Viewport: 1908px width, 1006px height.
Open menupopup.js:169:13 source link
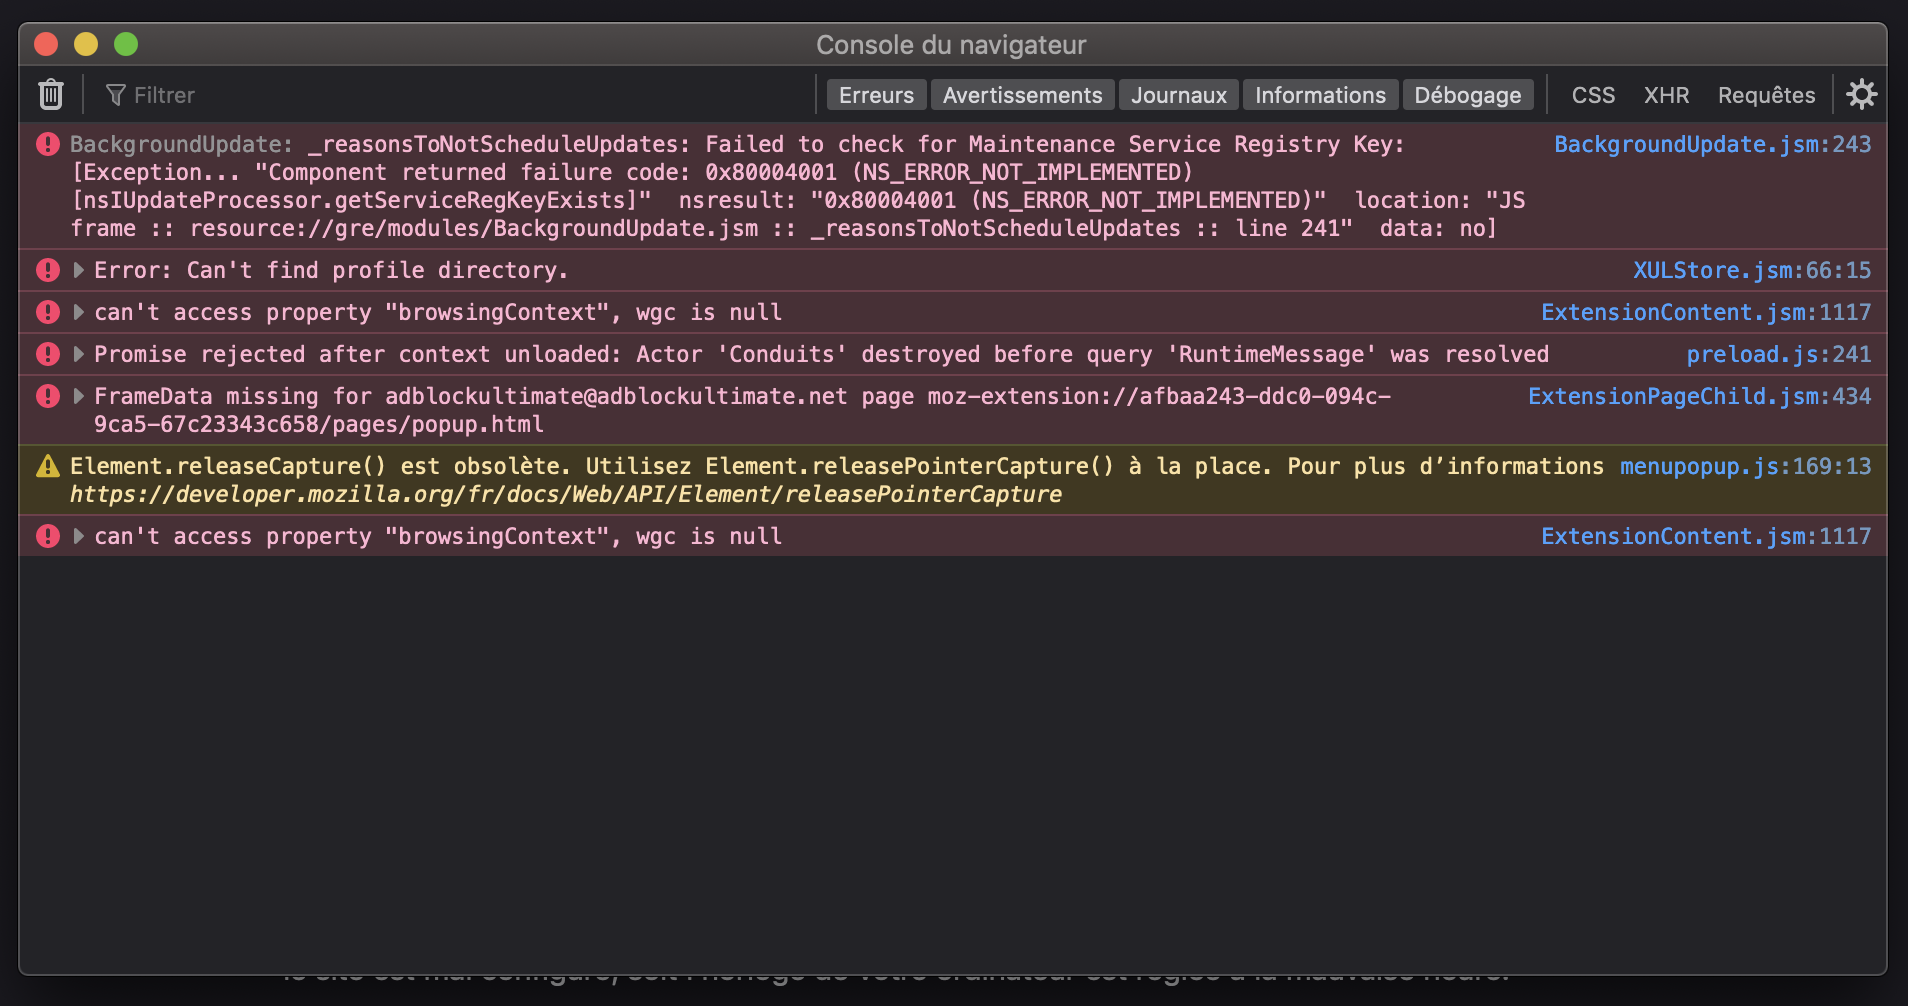point(1745,466)
